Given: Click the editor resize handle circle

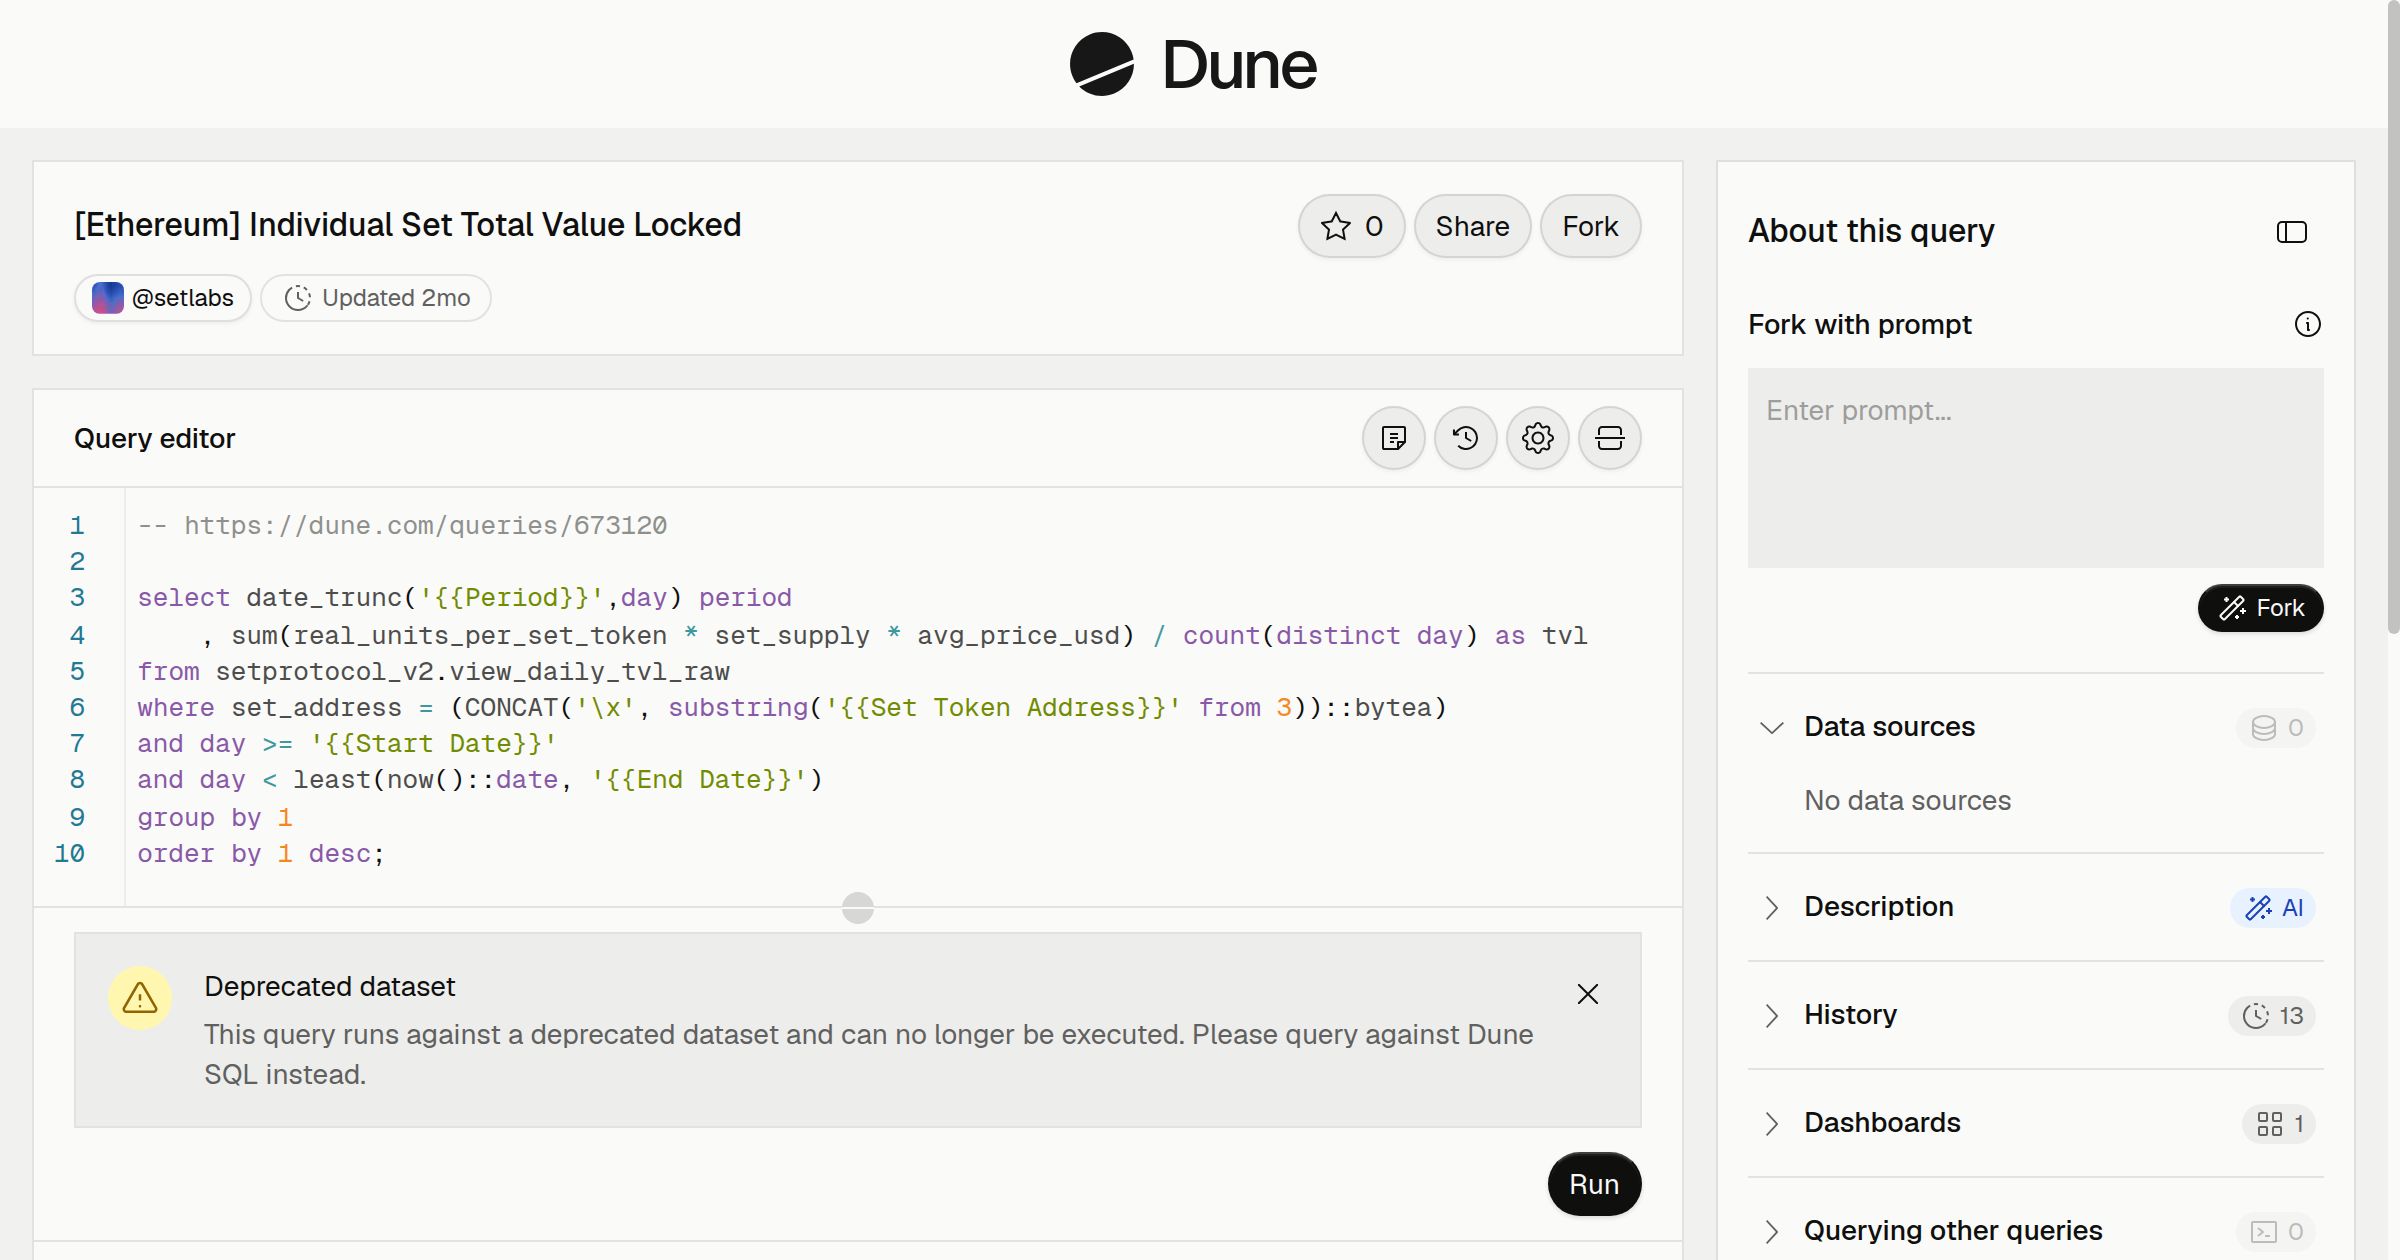Looking at the screenshot, I should [x=857, y=908].
